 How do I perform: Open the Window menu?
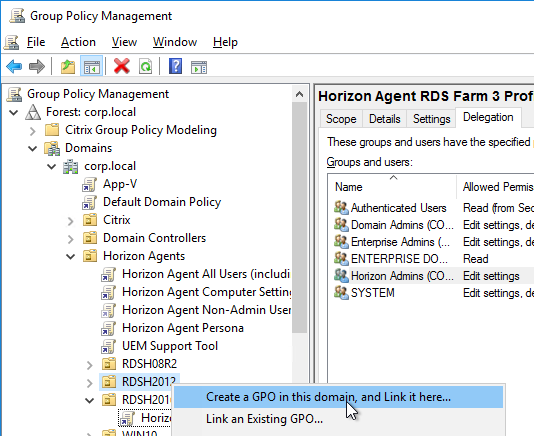[x=175, y=42]
